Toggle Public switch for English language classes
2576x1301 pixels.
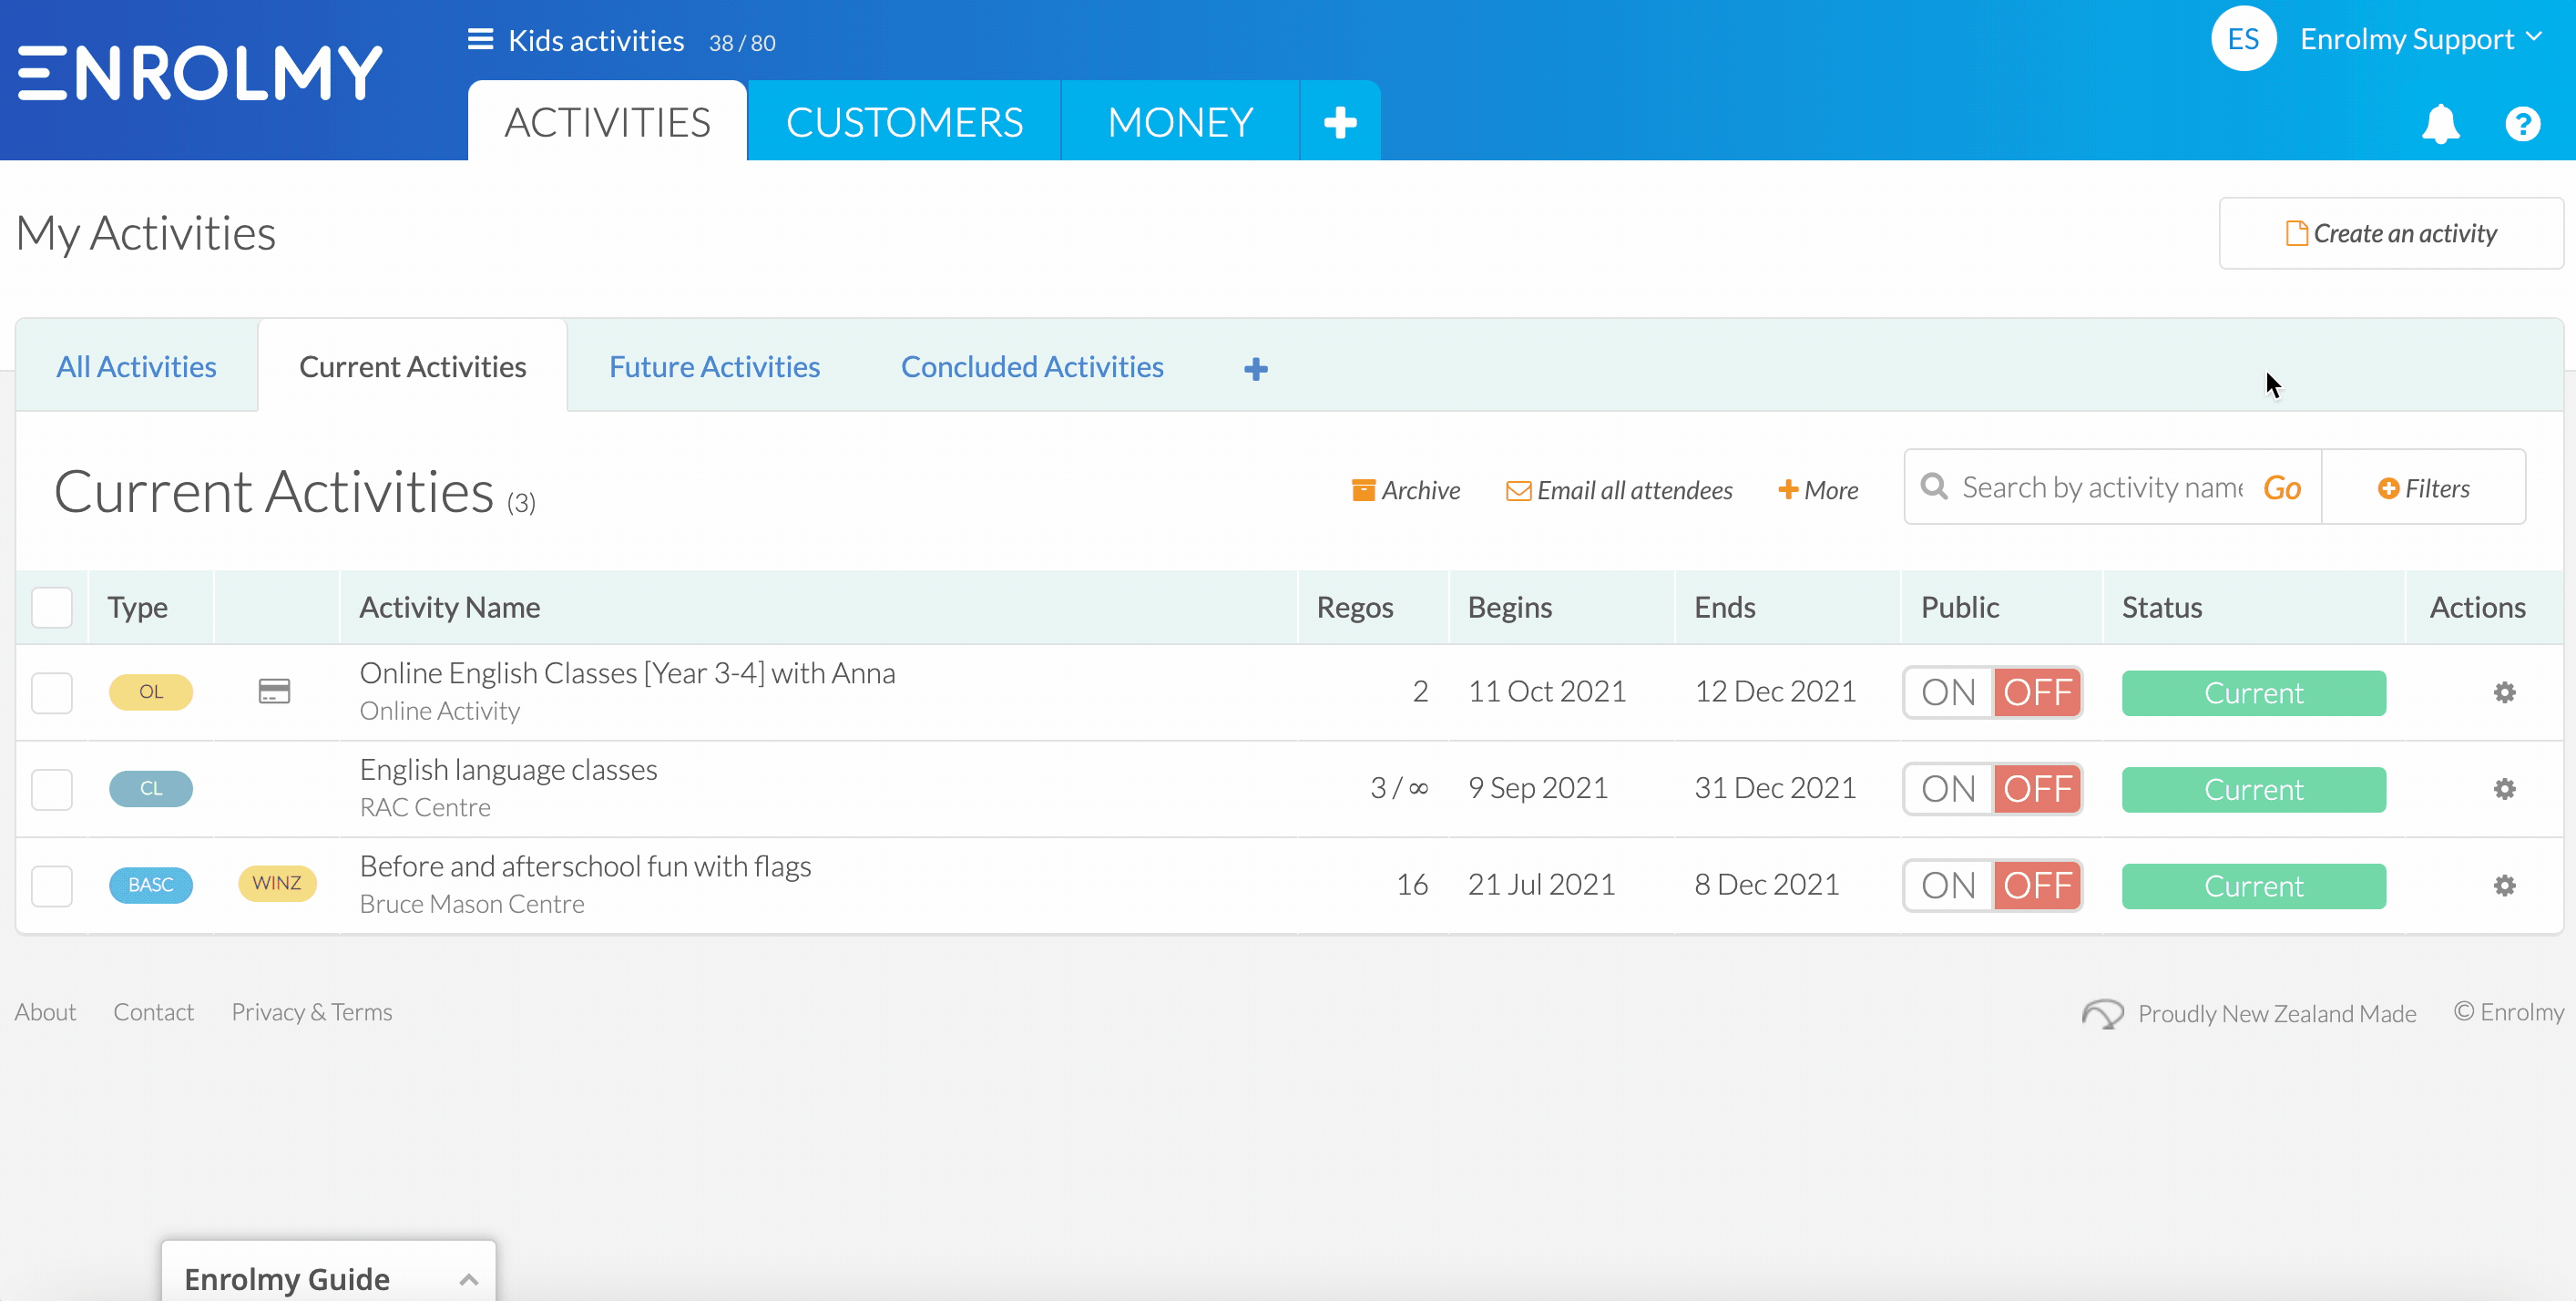pyautogui.click(x=1993, y=789)
